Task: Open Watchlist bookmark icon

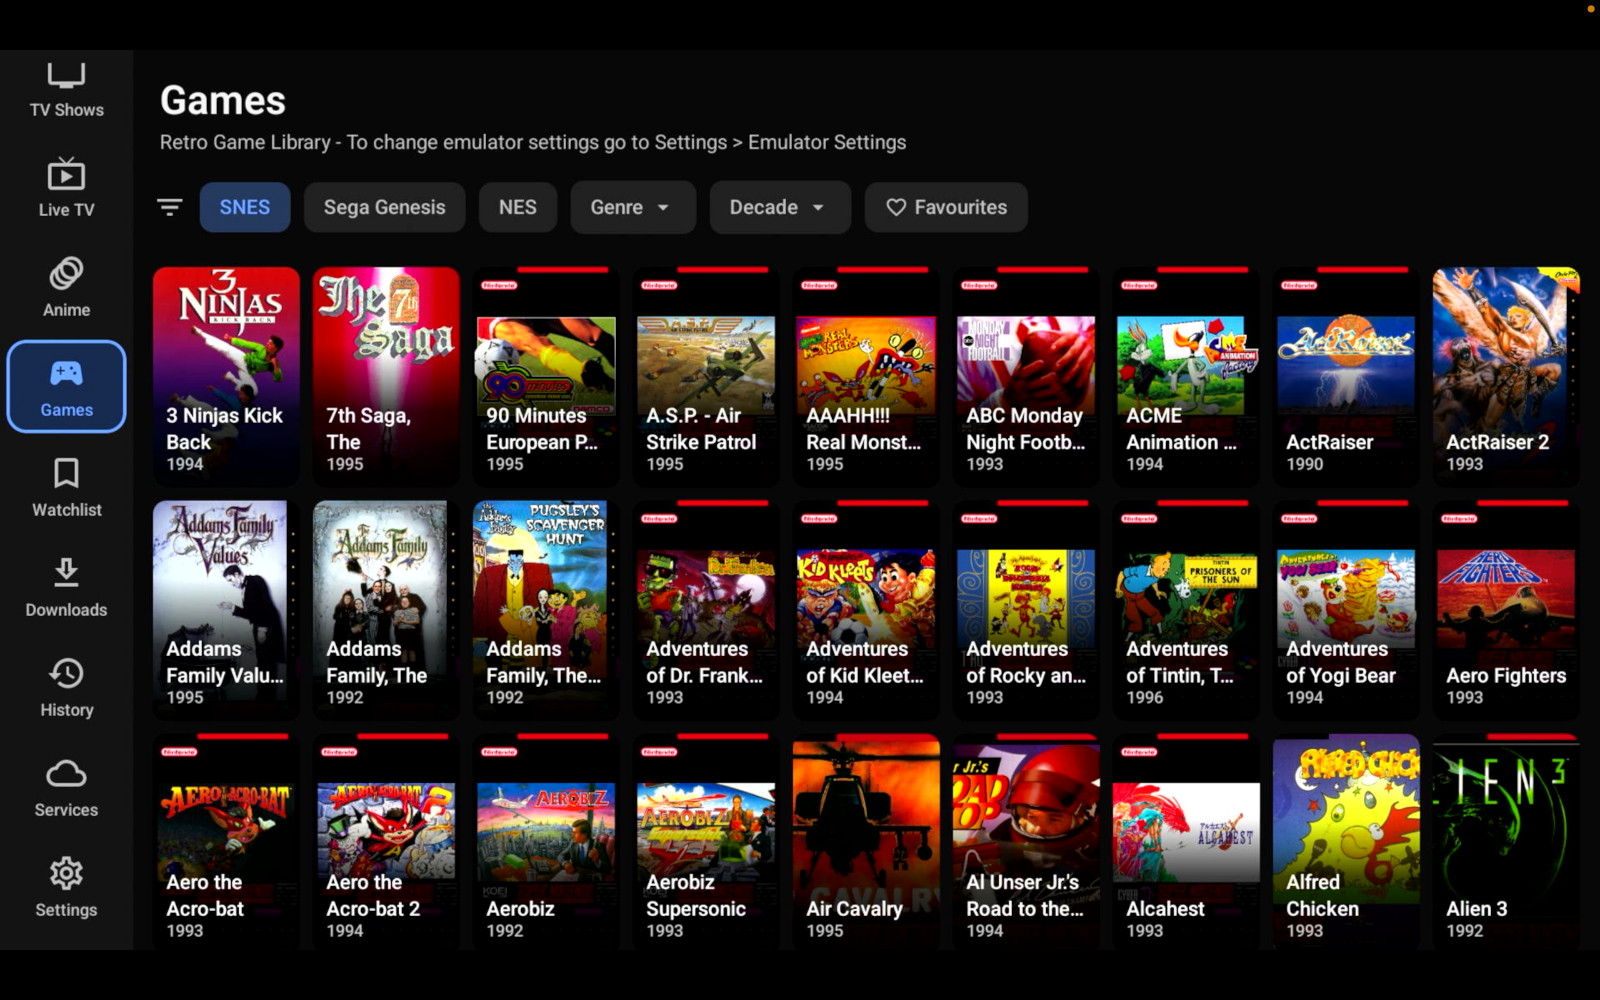Action: coord(66,473)
